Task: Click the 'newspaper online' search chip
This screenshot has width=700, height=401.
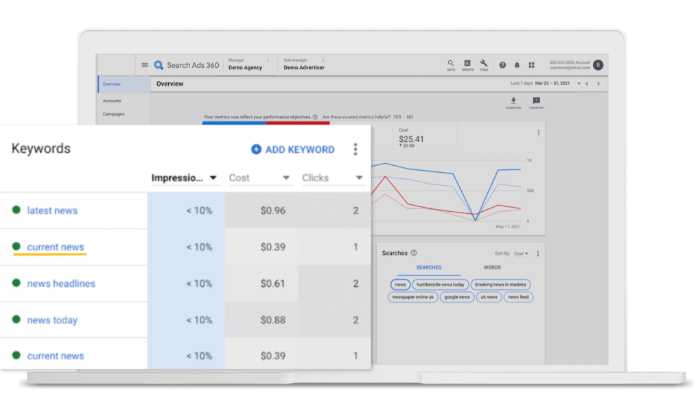Action: [x=412, y=297]
